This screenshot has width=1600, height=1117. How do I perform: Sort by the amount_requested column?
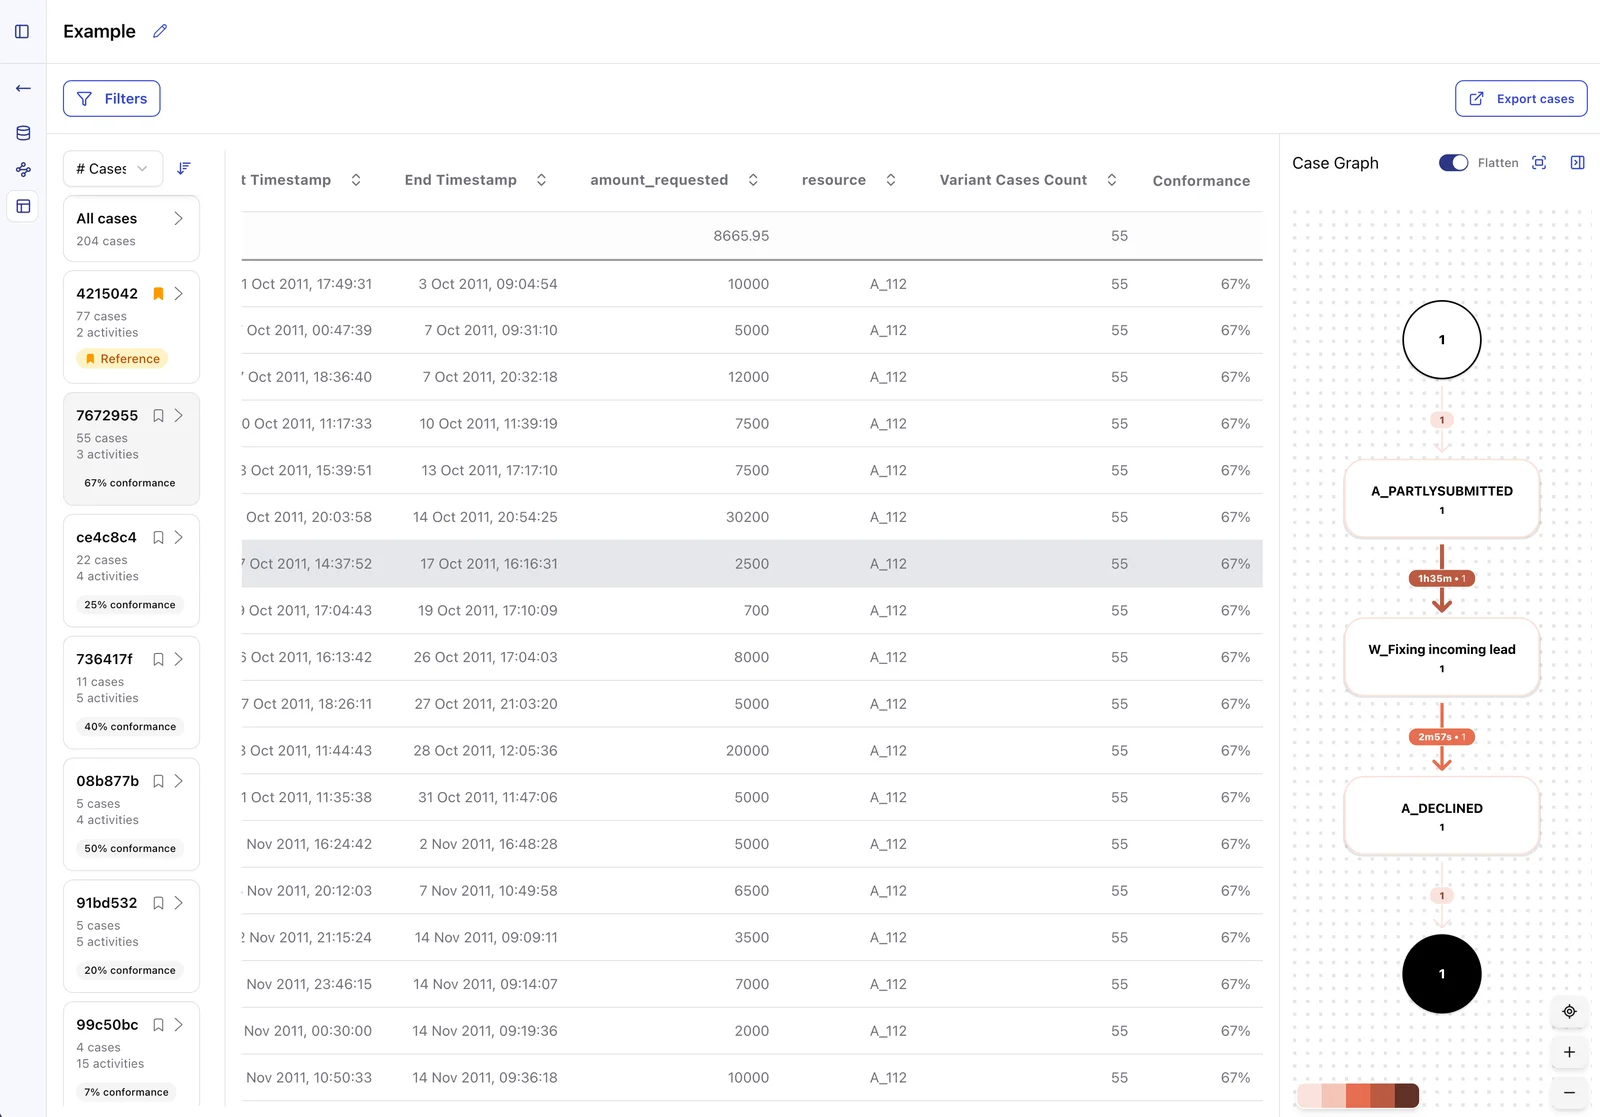(753, 180)
